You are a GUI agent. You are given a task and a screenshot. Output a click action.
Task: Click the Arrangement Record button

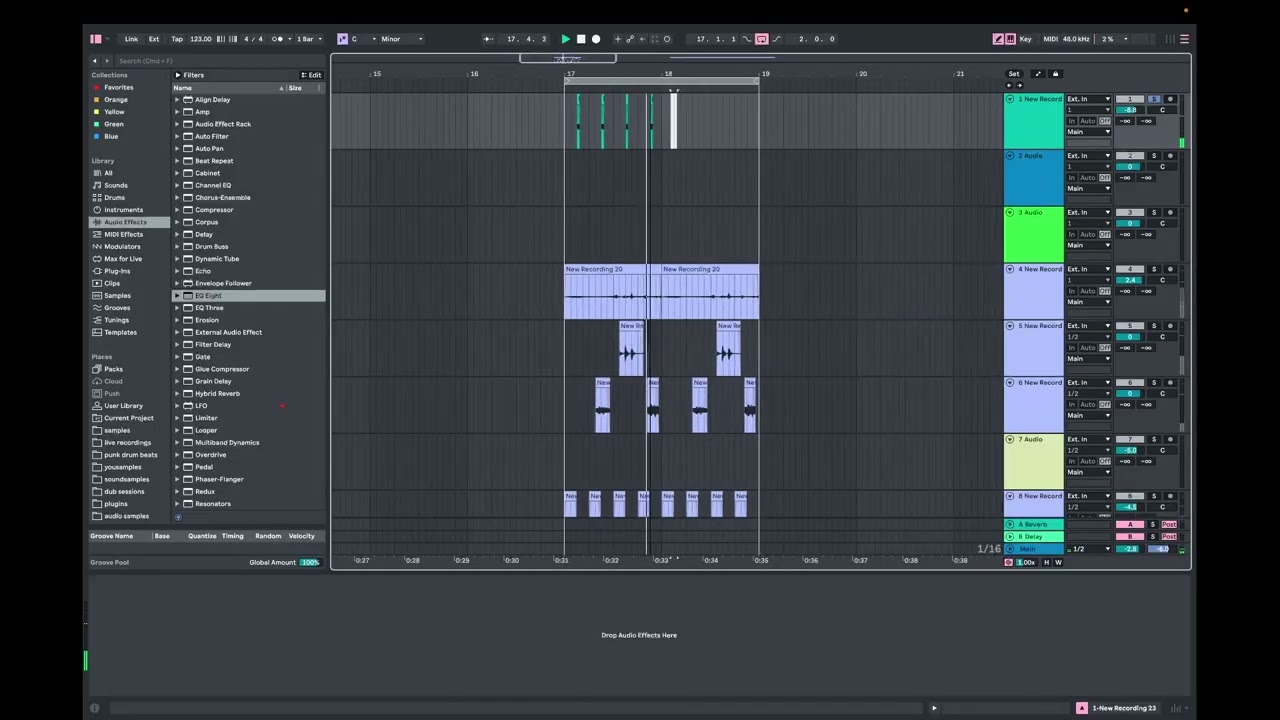(x=596, y=39)
